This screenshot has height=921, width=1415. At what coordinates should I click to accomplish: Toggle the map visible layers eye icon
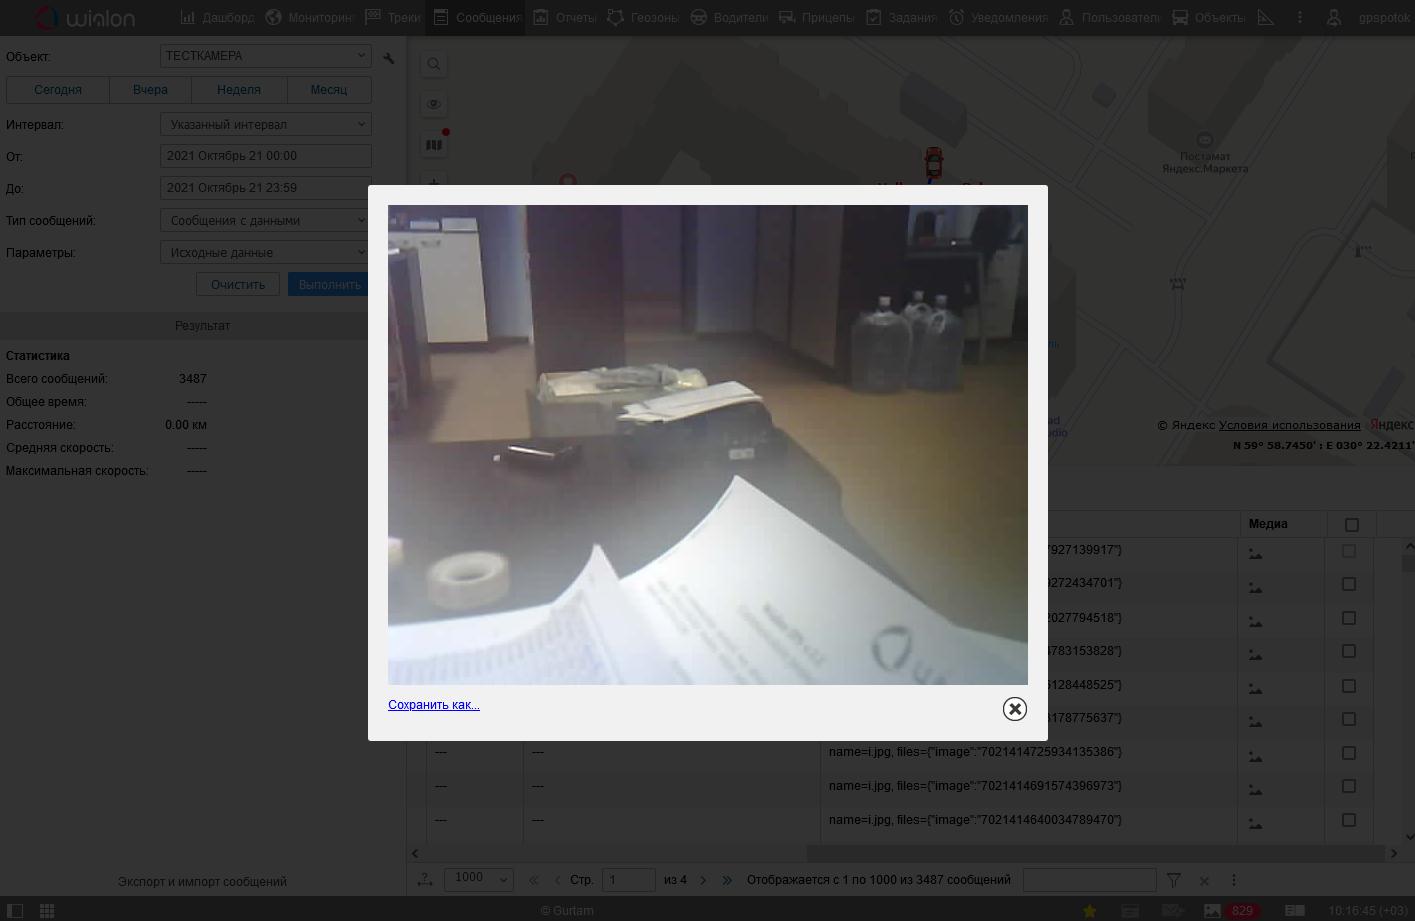tap(434, 104)
